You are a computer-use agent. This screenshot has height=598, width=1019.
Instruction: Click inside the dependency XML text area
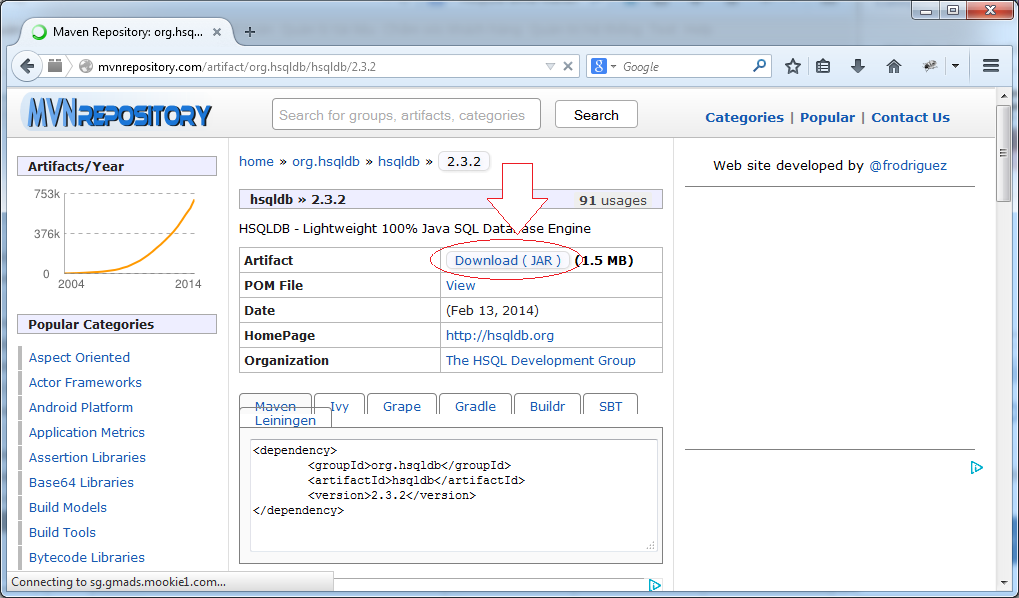pos(454,495)
